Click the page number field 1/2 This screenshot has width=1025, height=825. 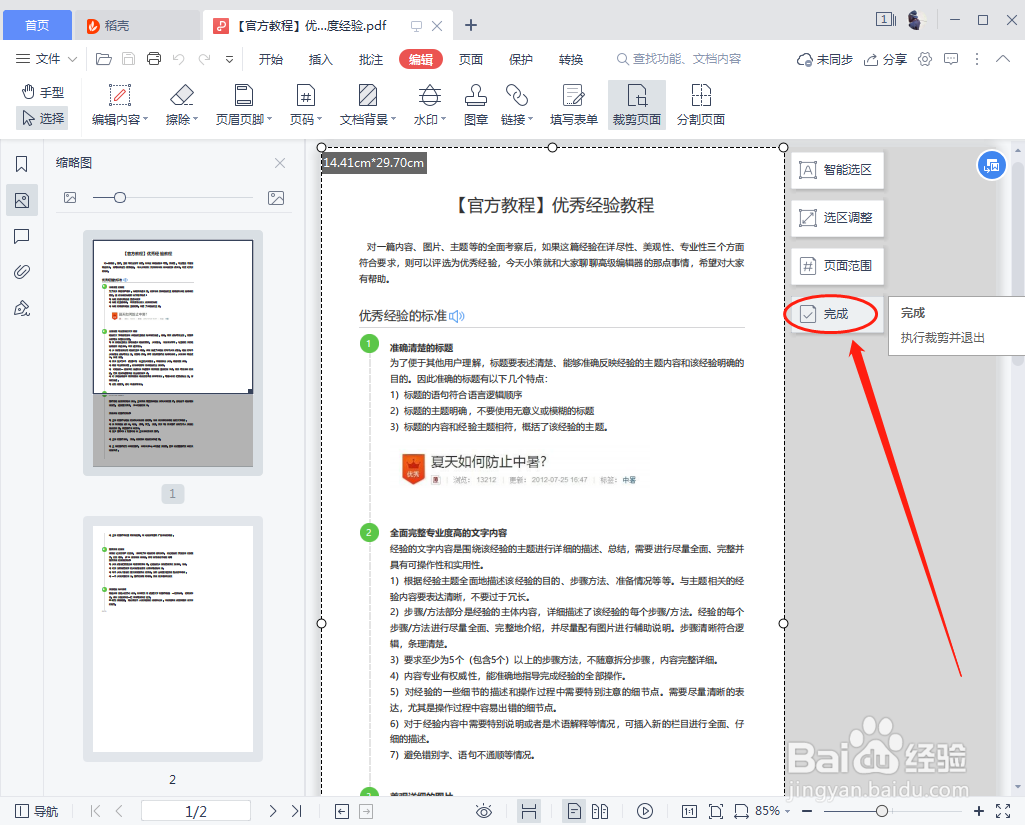[x=196, y=811]
